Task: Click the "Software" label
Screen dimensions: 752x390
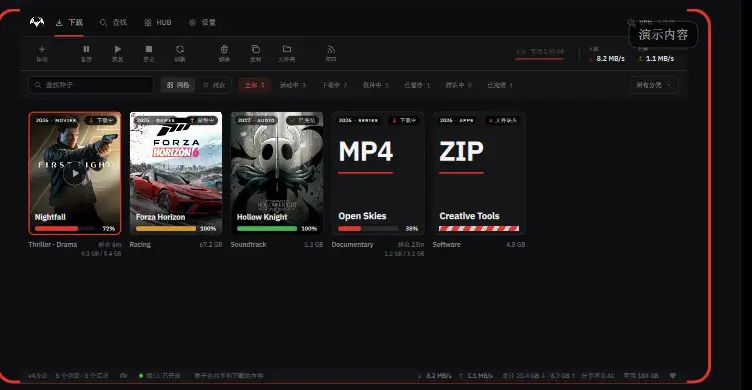Action: coord(446,245)
